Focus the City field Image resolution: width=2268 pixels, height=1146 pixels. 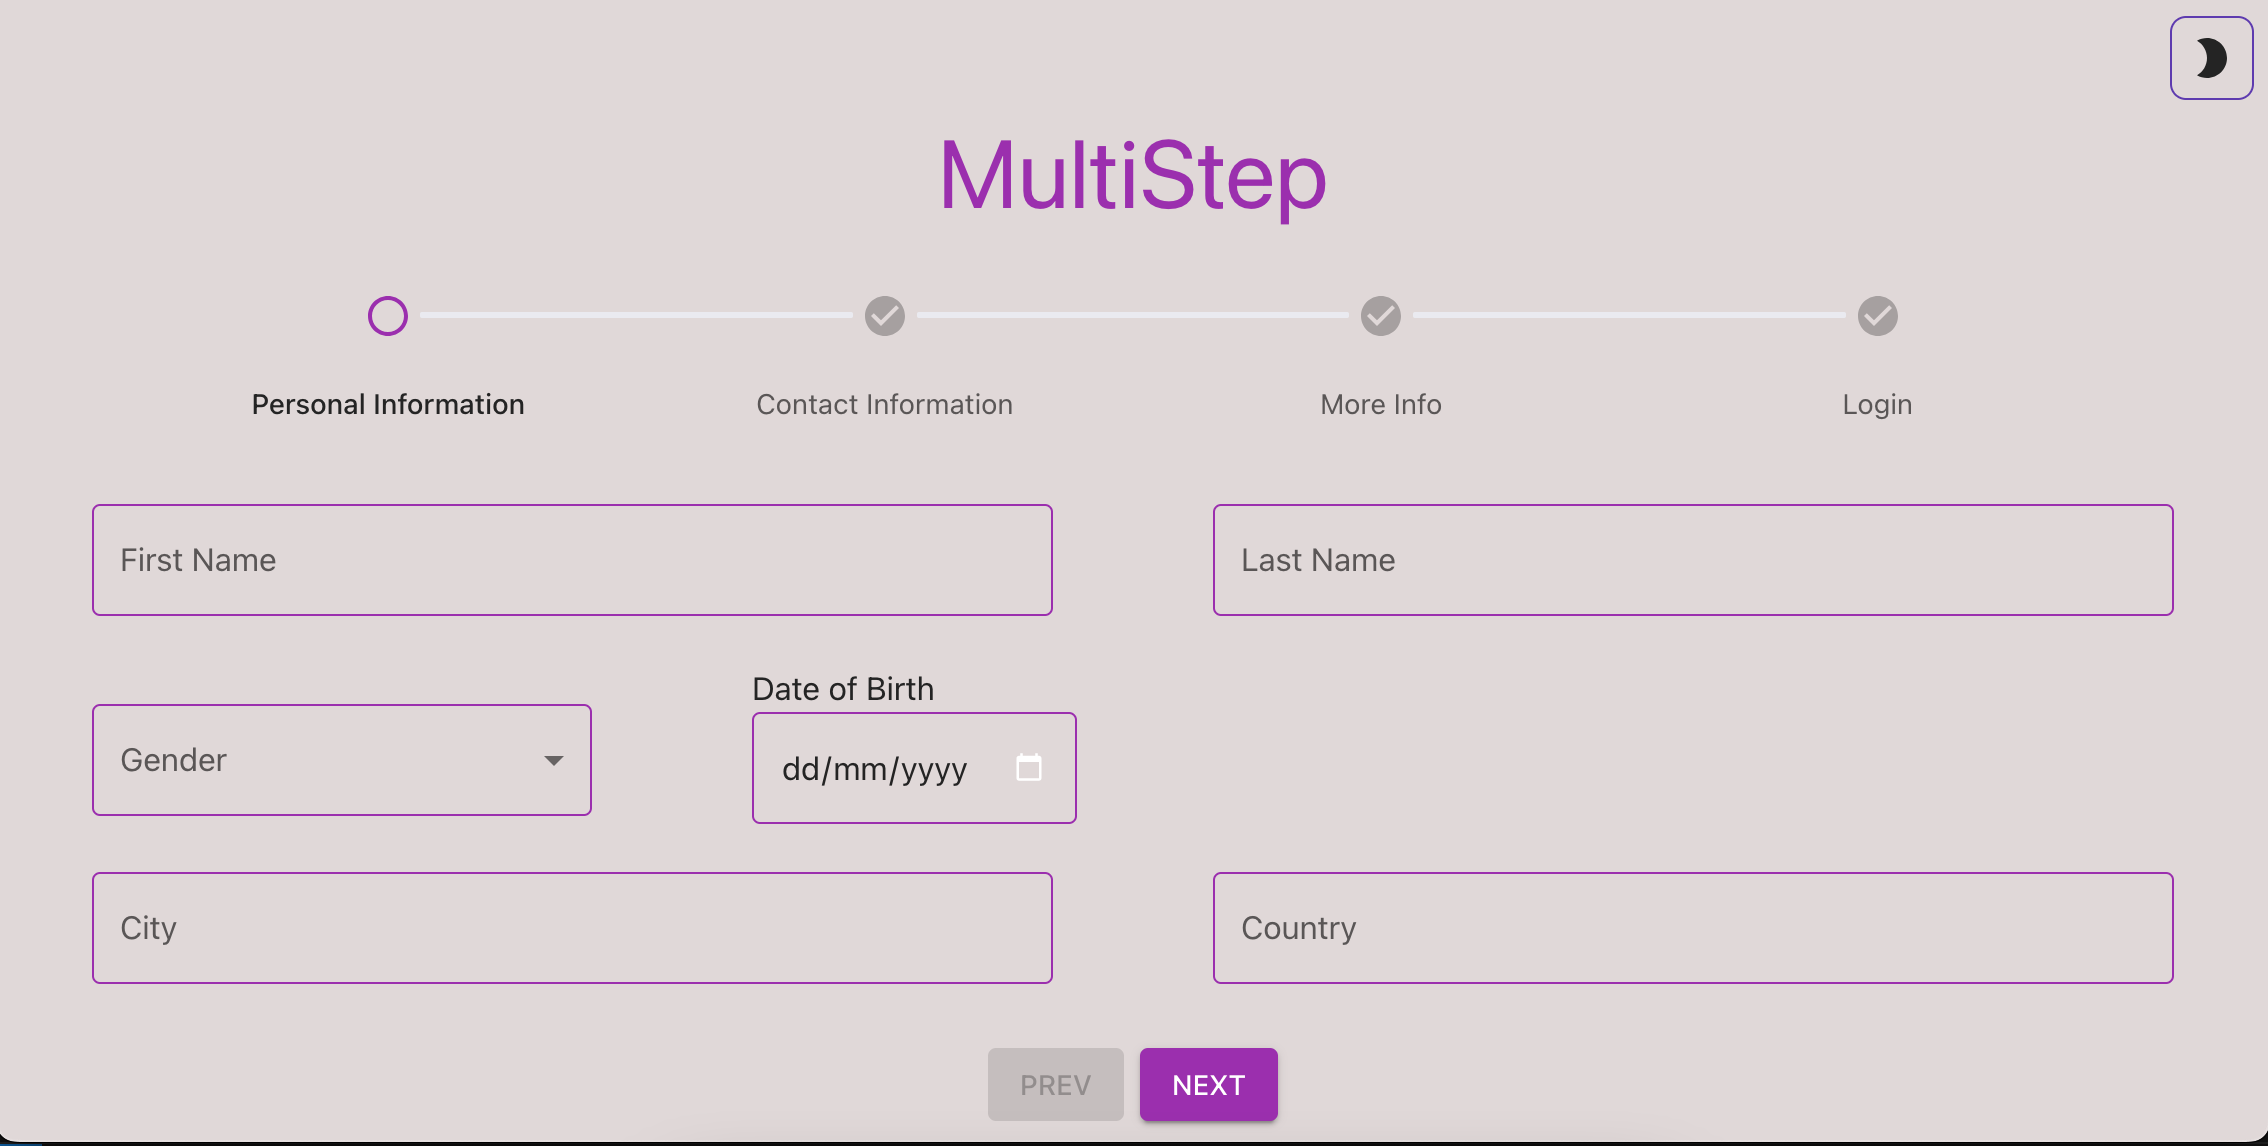[572, 928]
